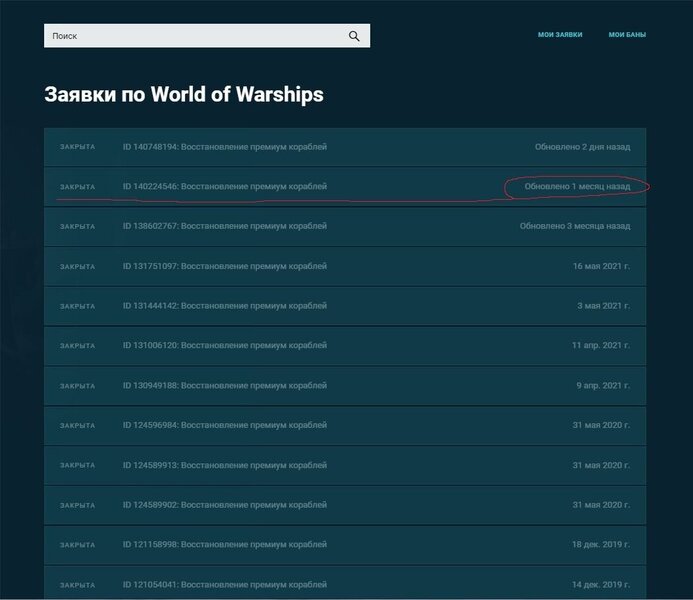
Task: Click 'Обновлено 1 месяц назад' text
Action: click(x=577, y=186)
